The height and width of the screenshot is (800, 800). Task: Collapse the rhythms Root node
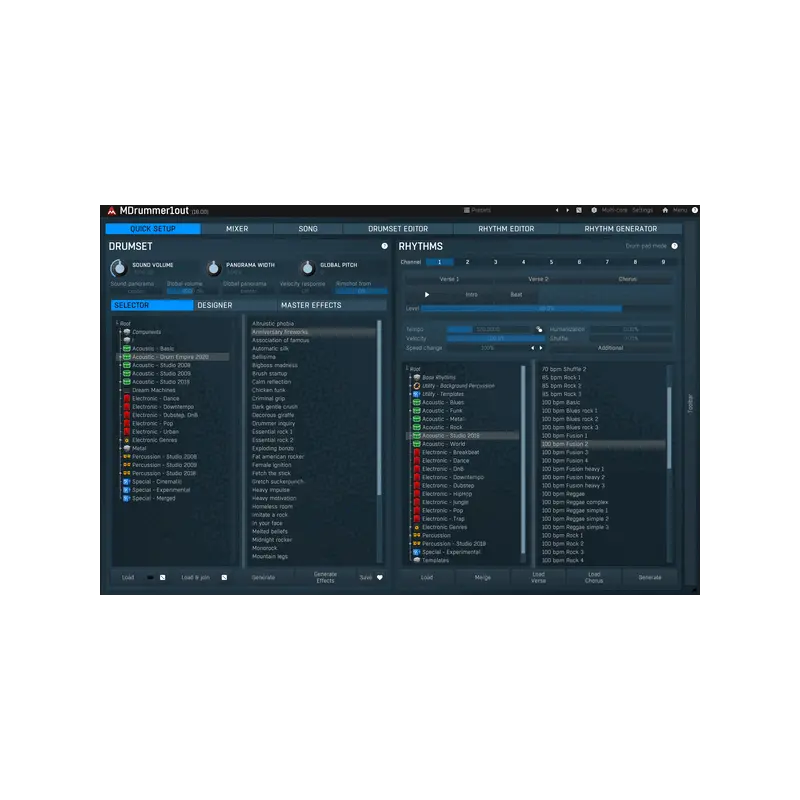pos(407,369)
